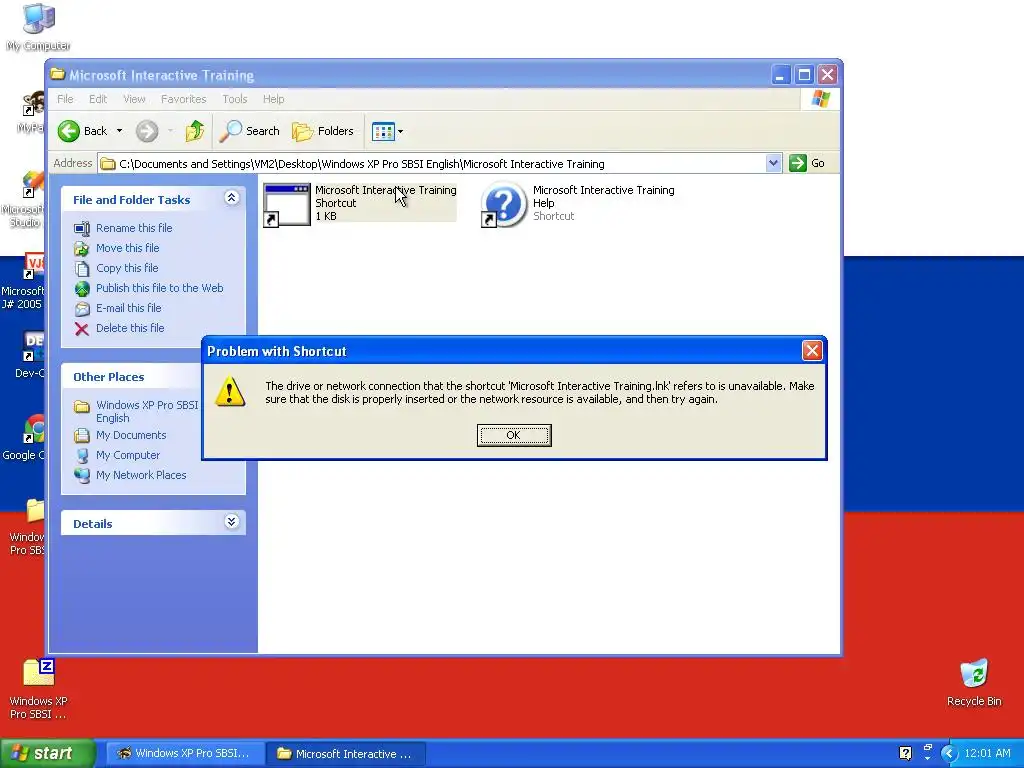Expand the Address bar dropdown

773,163
